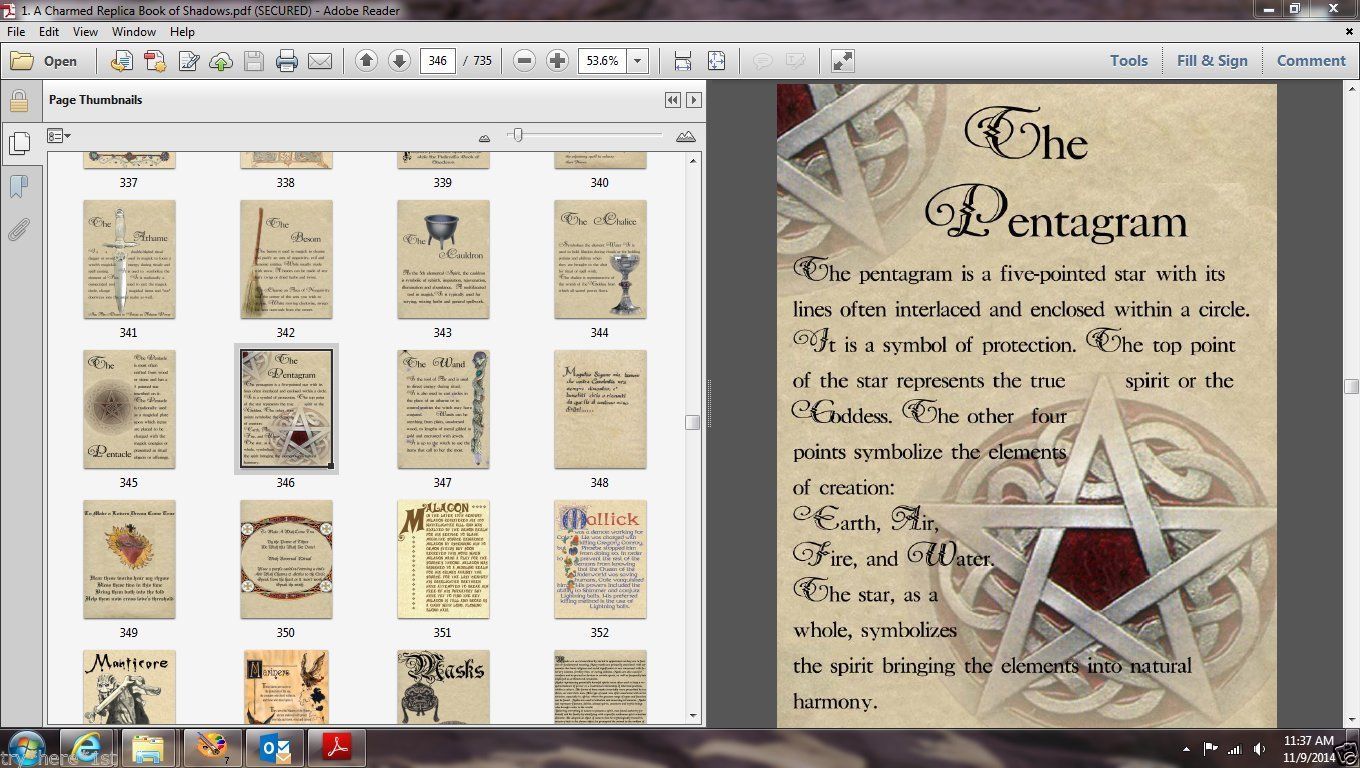Select page thumbnail 344 The Chalice

(600, 259)
